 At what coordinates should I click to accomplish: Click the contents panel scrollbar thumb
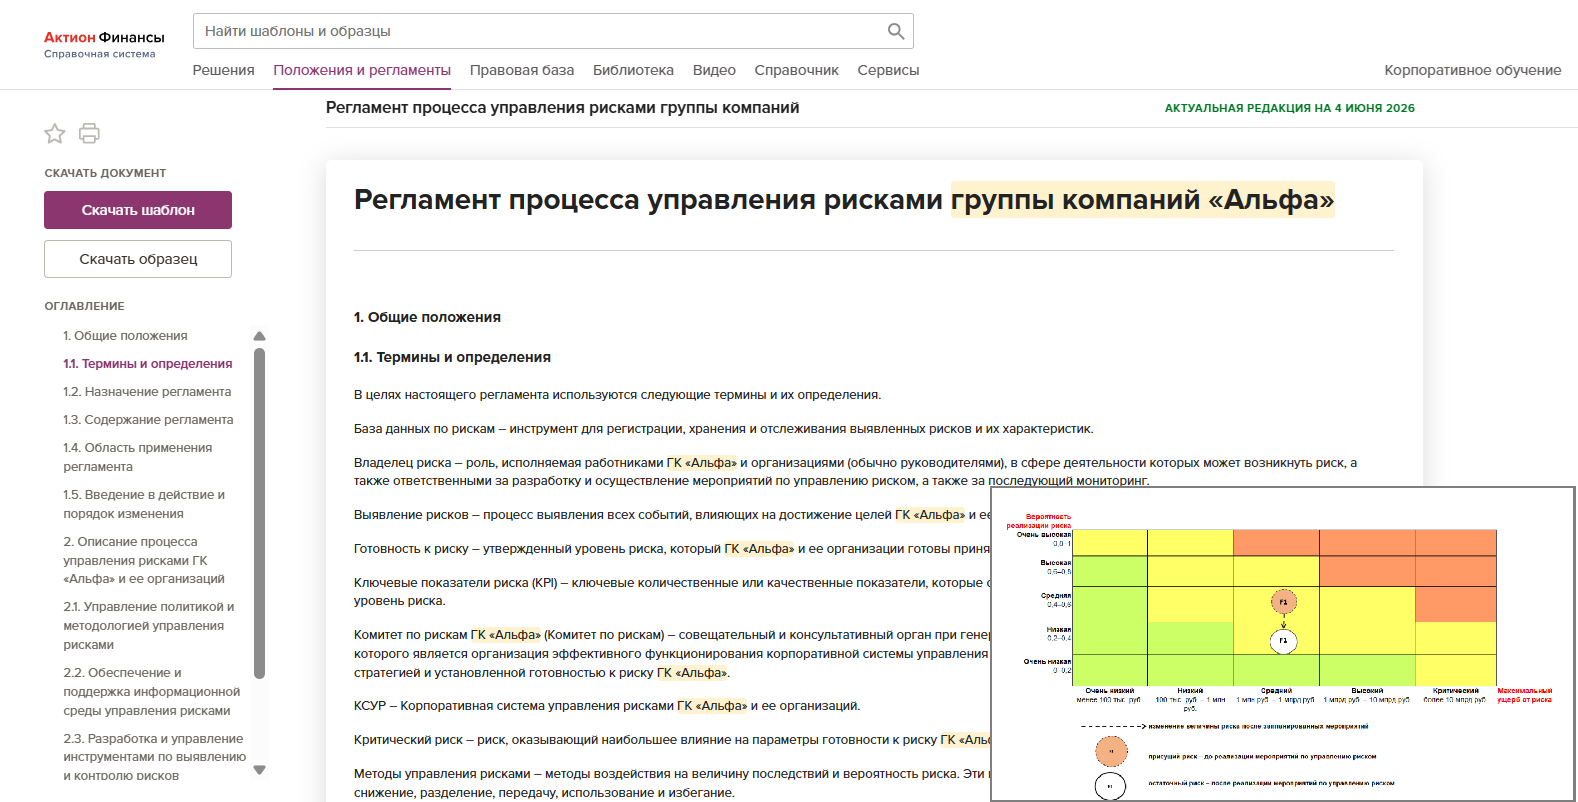pyautogui.click(x=260, y=513)
